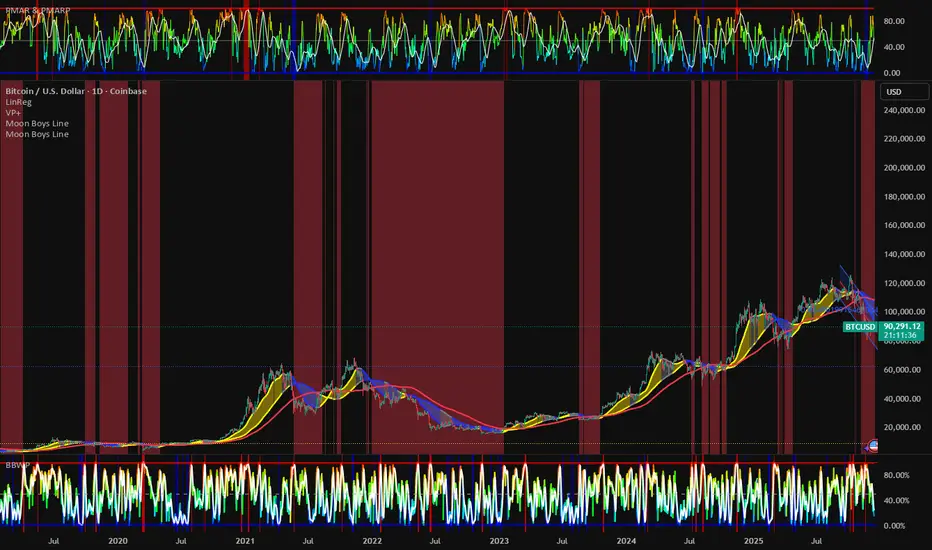
Task: Click the 200,000.00 price axis label
Action: [x=904, y=168]
